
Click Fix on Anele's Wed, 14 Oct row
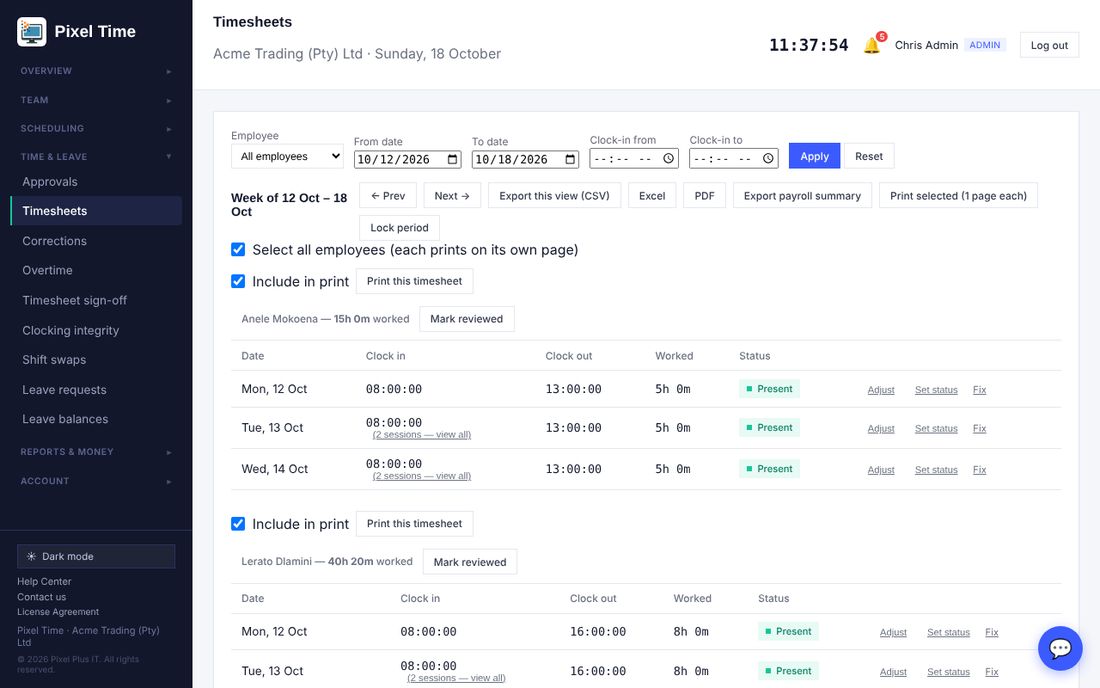[979, 470]
